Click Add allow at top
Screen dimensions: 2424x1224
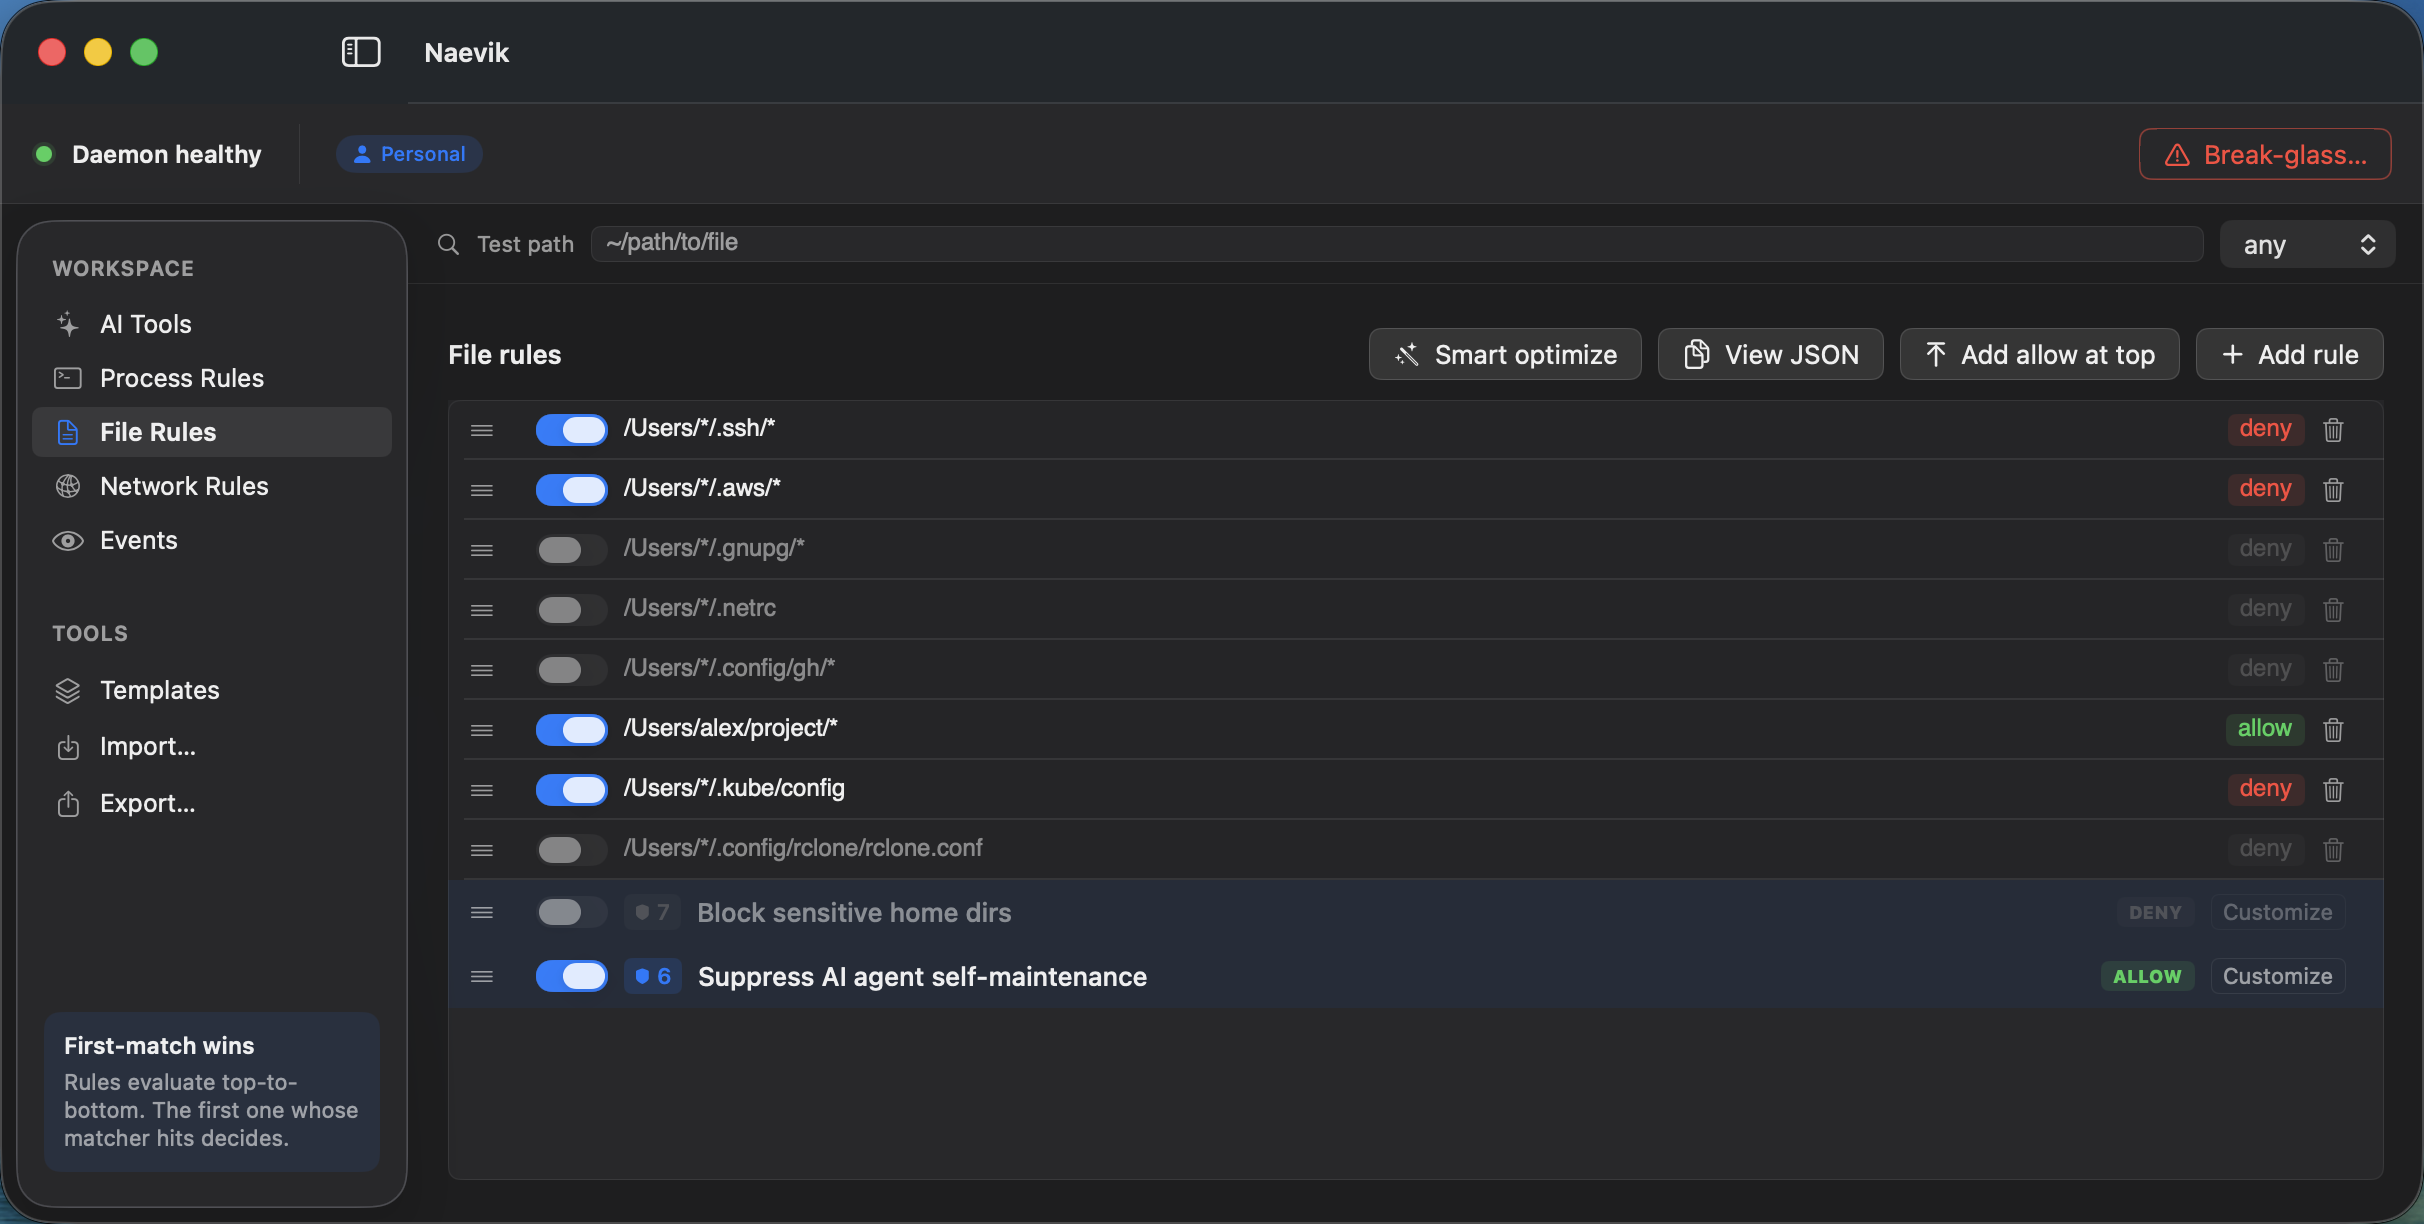click(2040, 354)
